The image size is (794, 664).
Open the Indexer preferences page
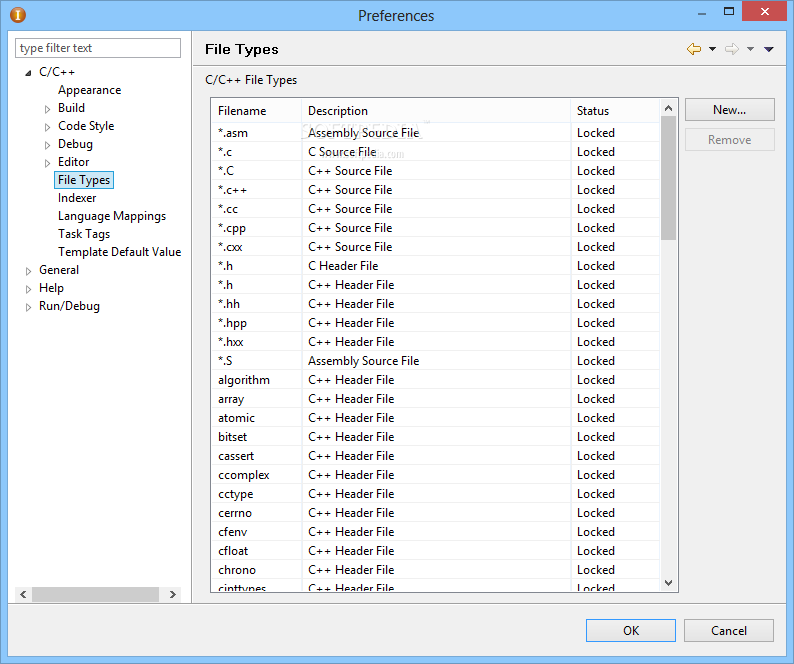click(x=77, y=198)
